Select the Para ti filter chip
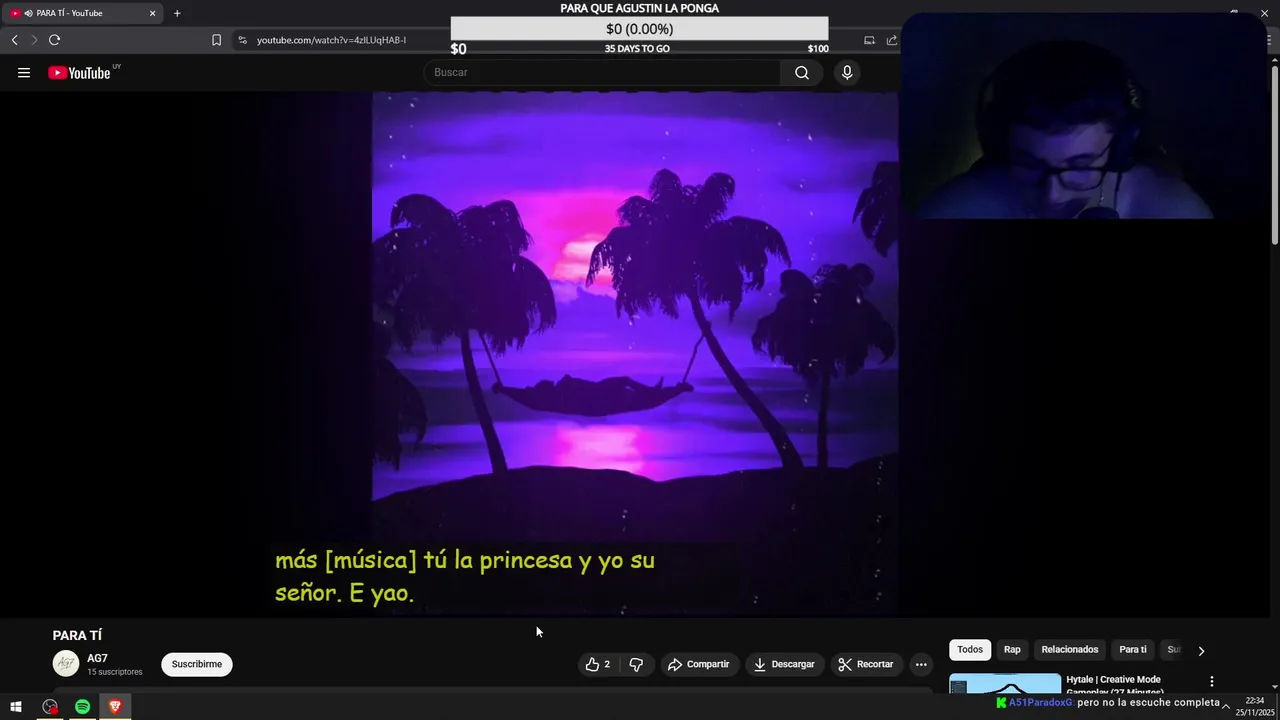The image size is (1280, 720). pyautogui.click(x=1133, y=650)
